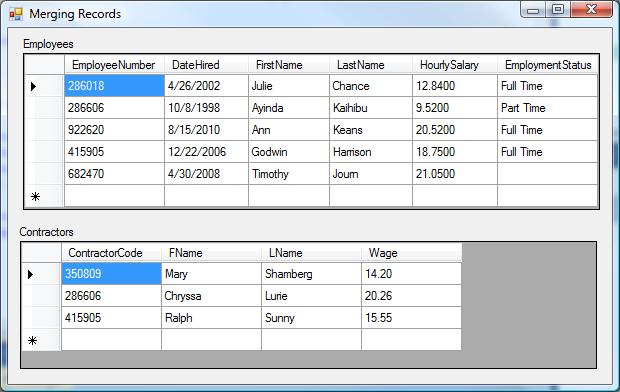Select date hired cell 4/26/2002
This screenshot has height=392, width=620.
coord(206,86)
